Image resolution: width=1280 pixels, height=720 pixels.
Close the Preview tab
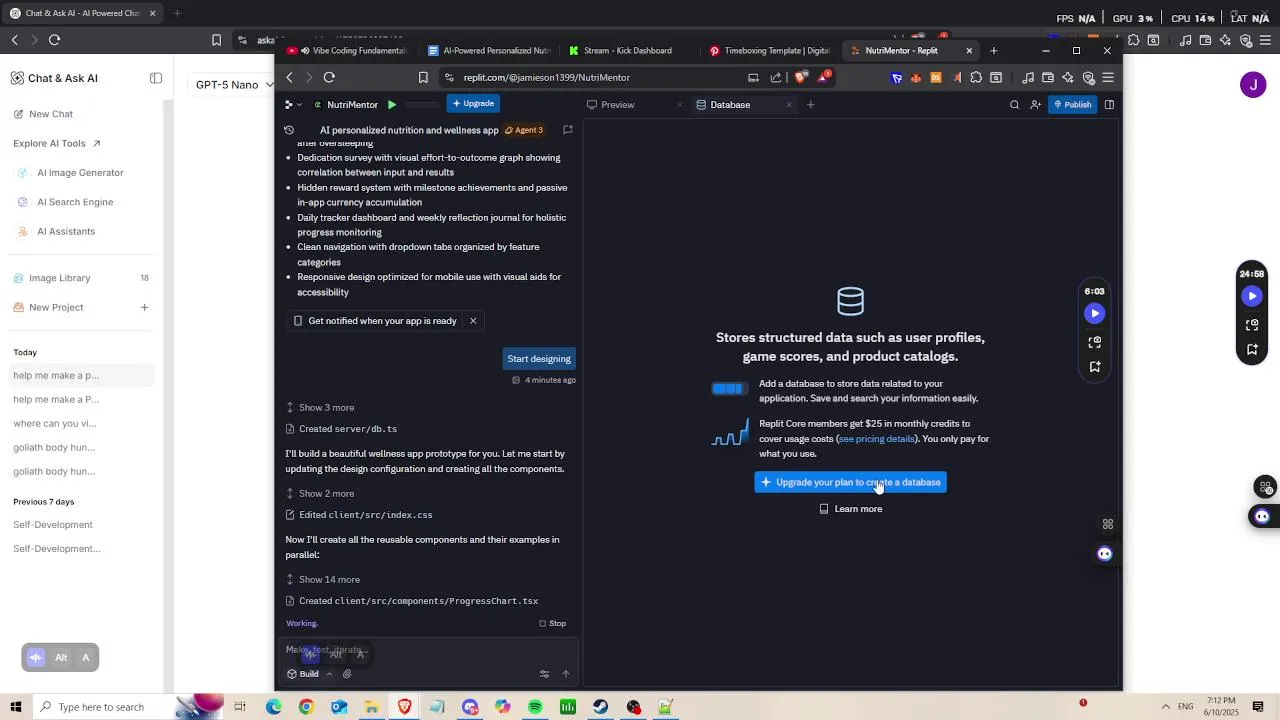pyautogui.click(x=680, y=104)
